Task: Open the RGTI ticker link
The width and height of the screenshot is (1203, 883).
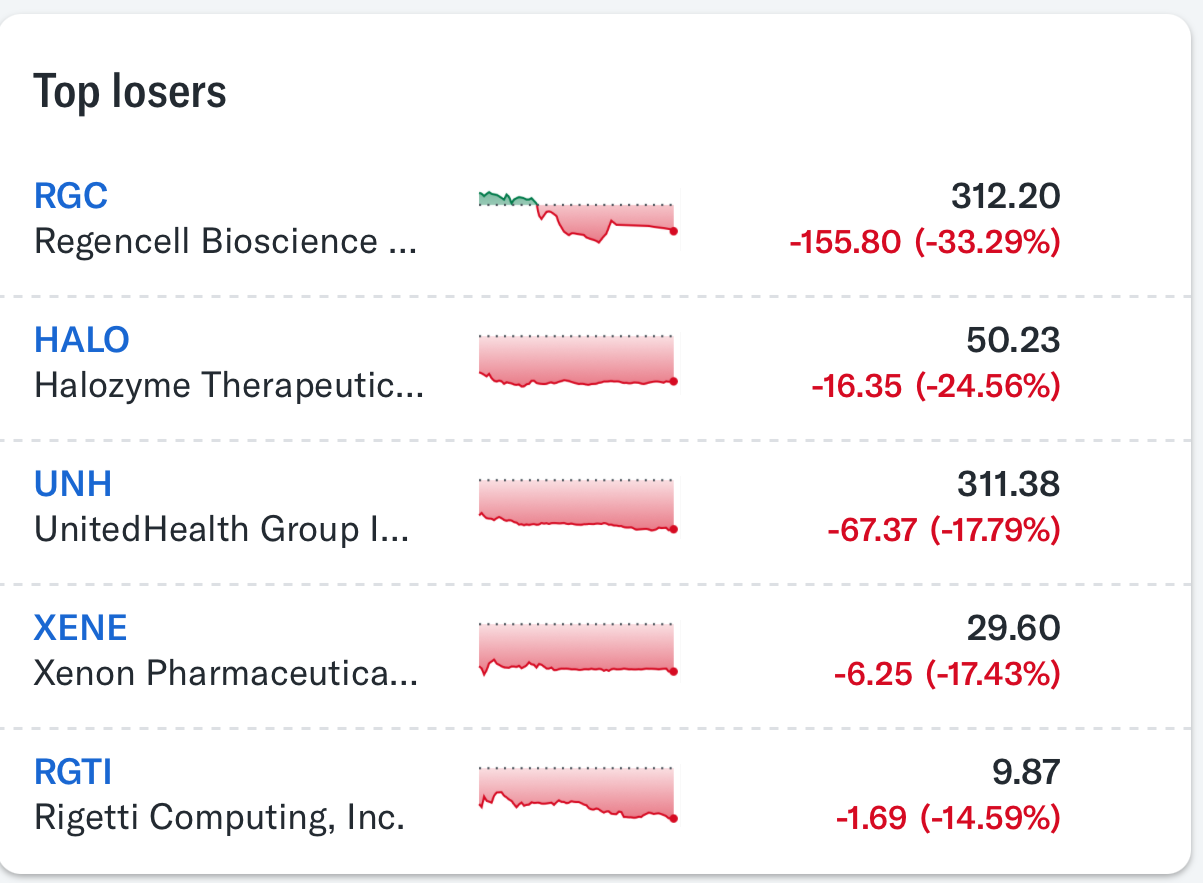Action: 73,772
